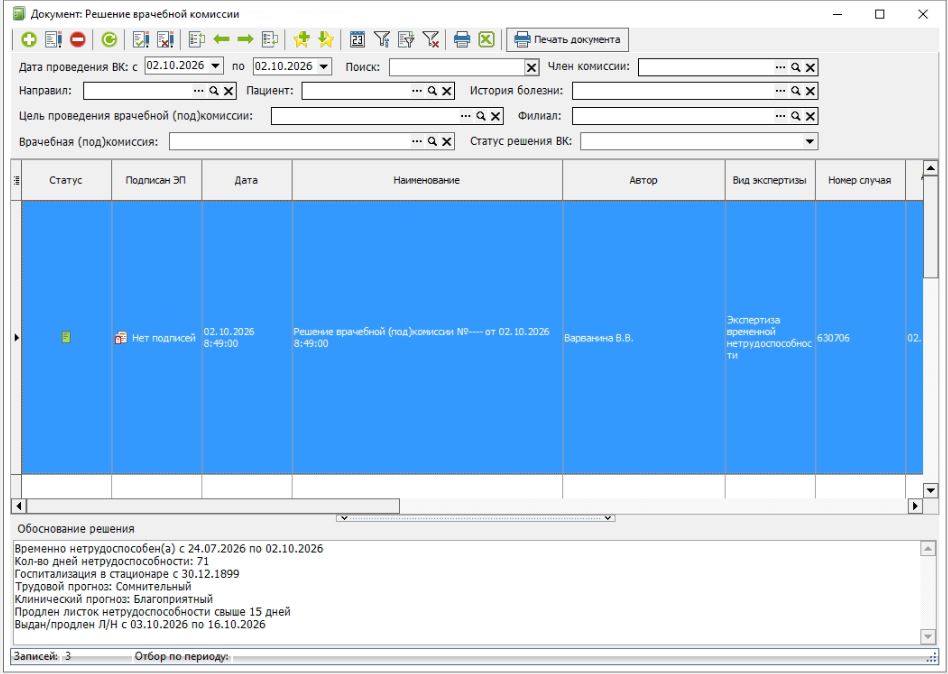
Task: Click the green circular refresh icon
Action: pos(109,40)
